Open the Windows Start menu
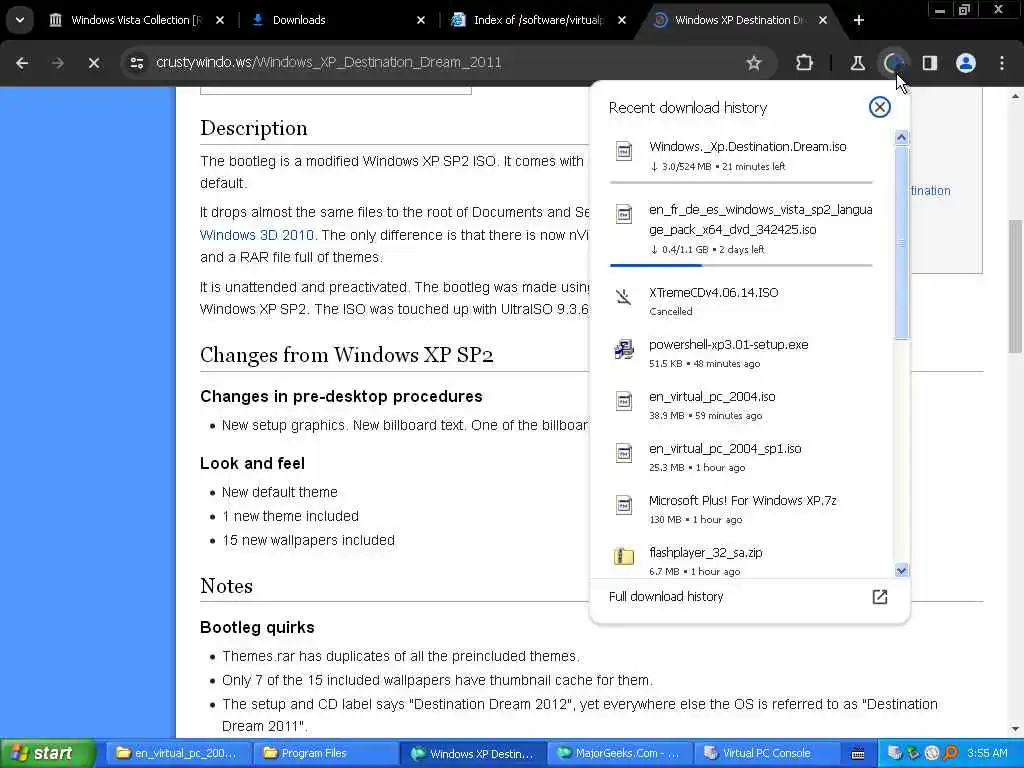The width and height of the screenshot is (1024, 768). click(x=47, y=754)
